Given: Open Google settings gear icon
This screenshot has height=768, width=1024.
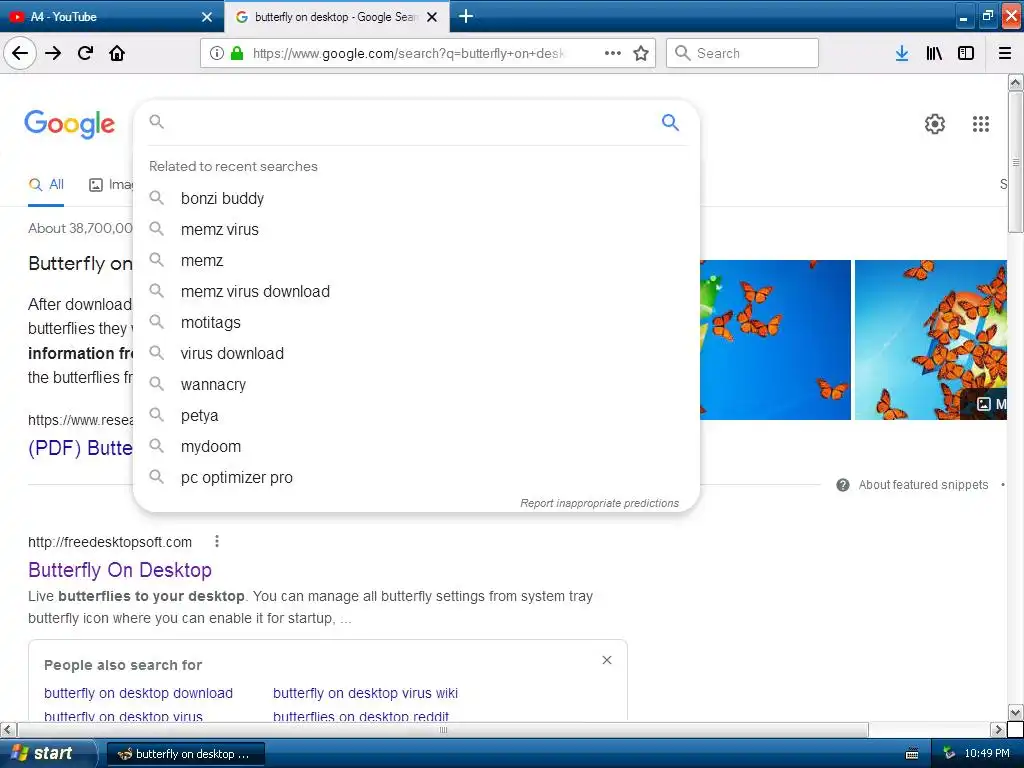Looking at the screenshot, I should point(935,123).
